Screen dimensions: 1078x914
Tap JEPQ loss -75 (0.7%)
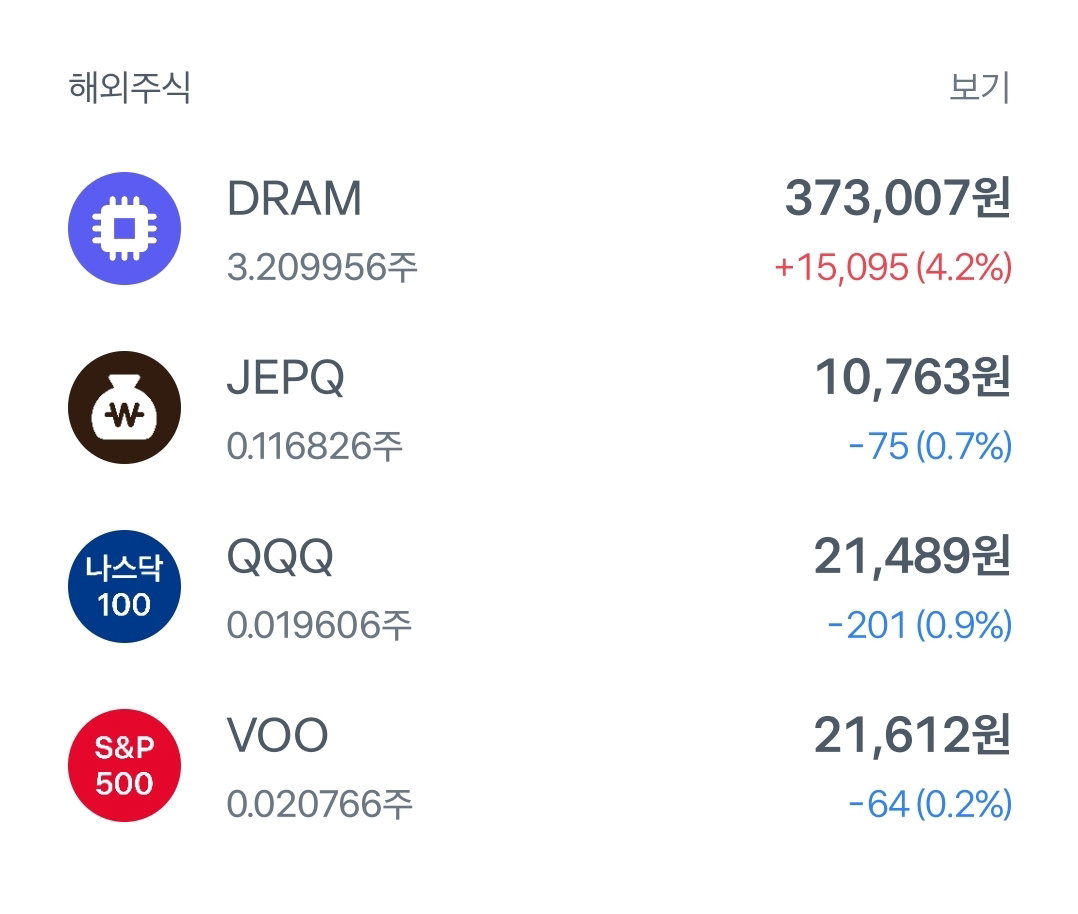(930, 446)
